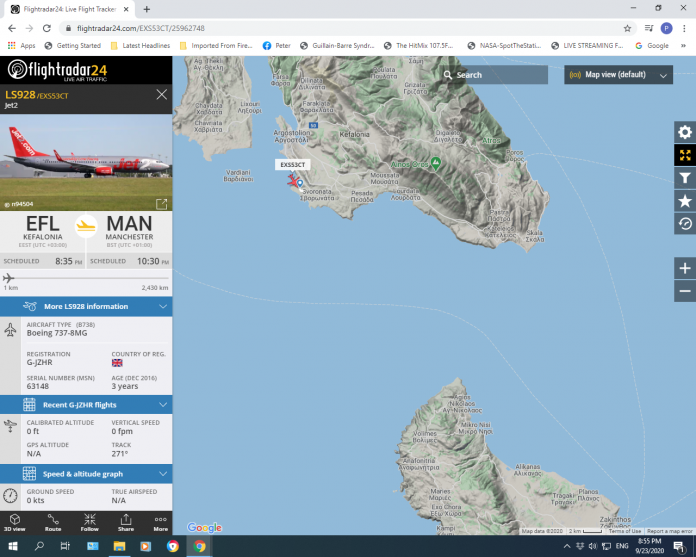The height and width of the screenshot is (557, 696).
Task: Follow the aircraft on the map
Action: pos(90,522)
